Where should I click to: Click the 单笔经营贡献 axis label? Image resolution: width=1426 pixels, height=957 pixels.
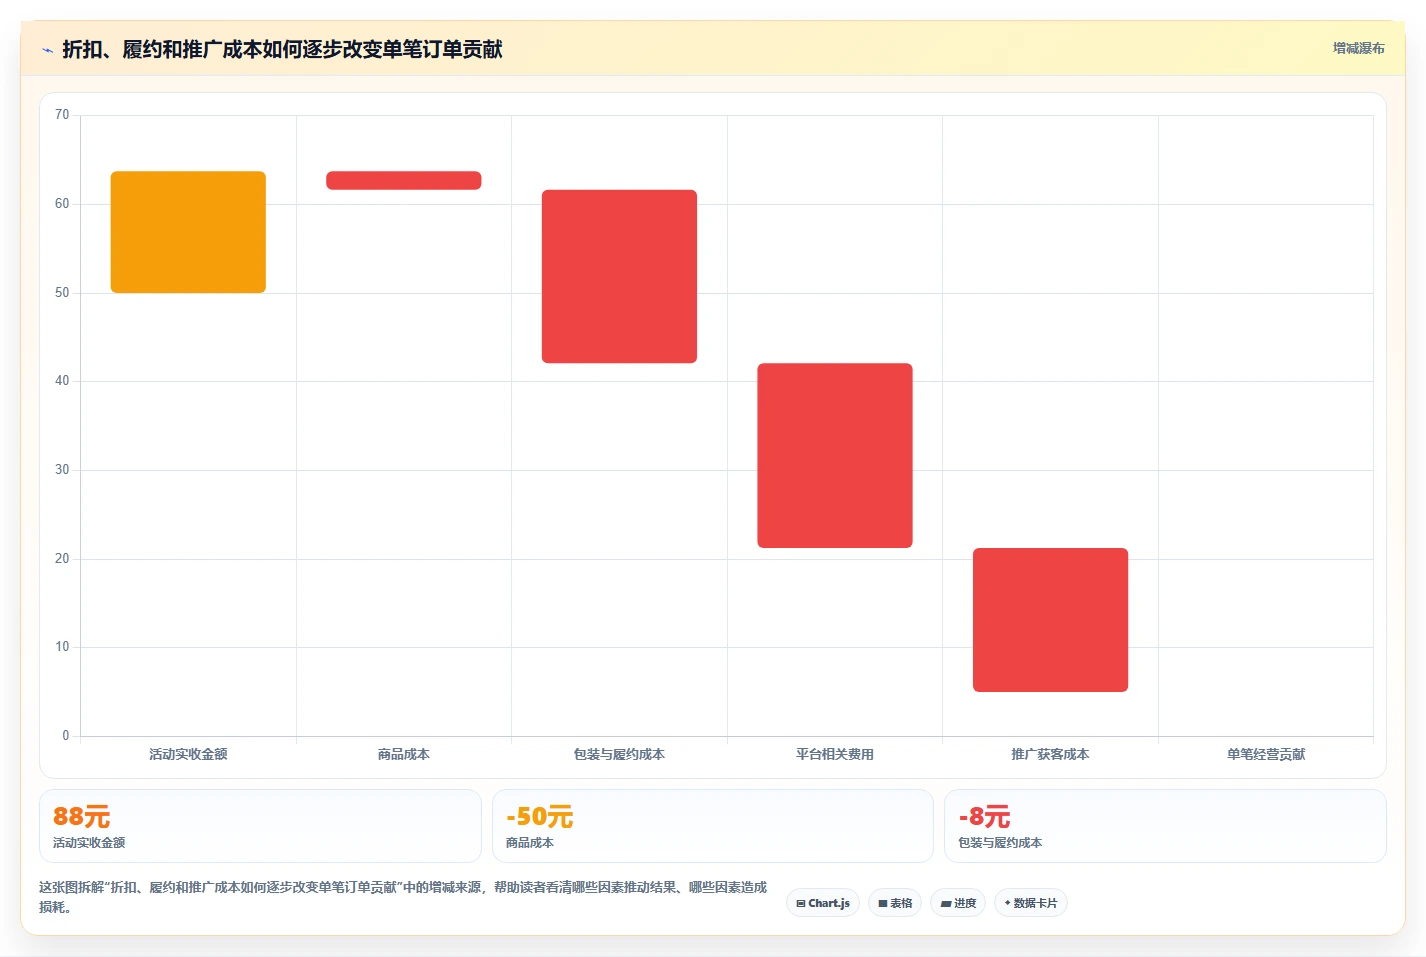1266,754
